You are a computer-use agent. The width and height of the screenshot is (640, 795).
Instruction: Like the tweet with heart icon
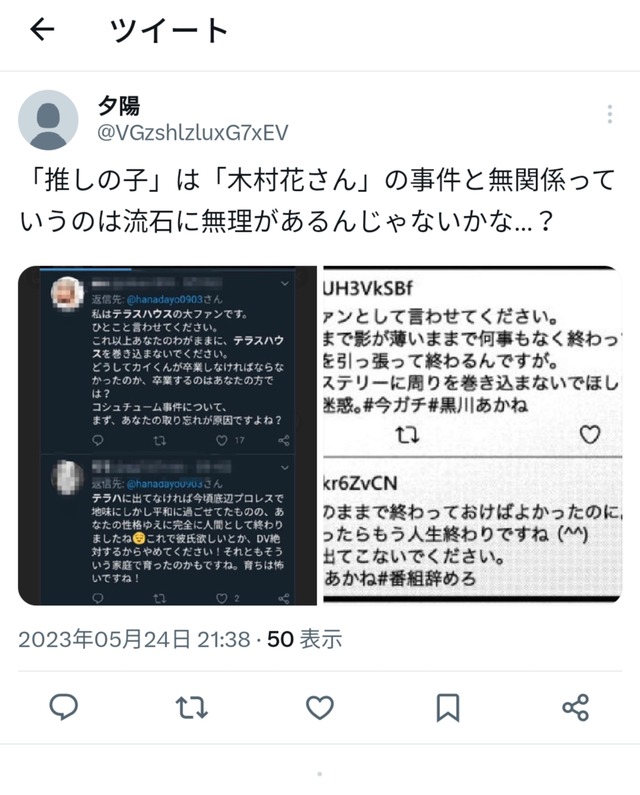tap(319, 707)
